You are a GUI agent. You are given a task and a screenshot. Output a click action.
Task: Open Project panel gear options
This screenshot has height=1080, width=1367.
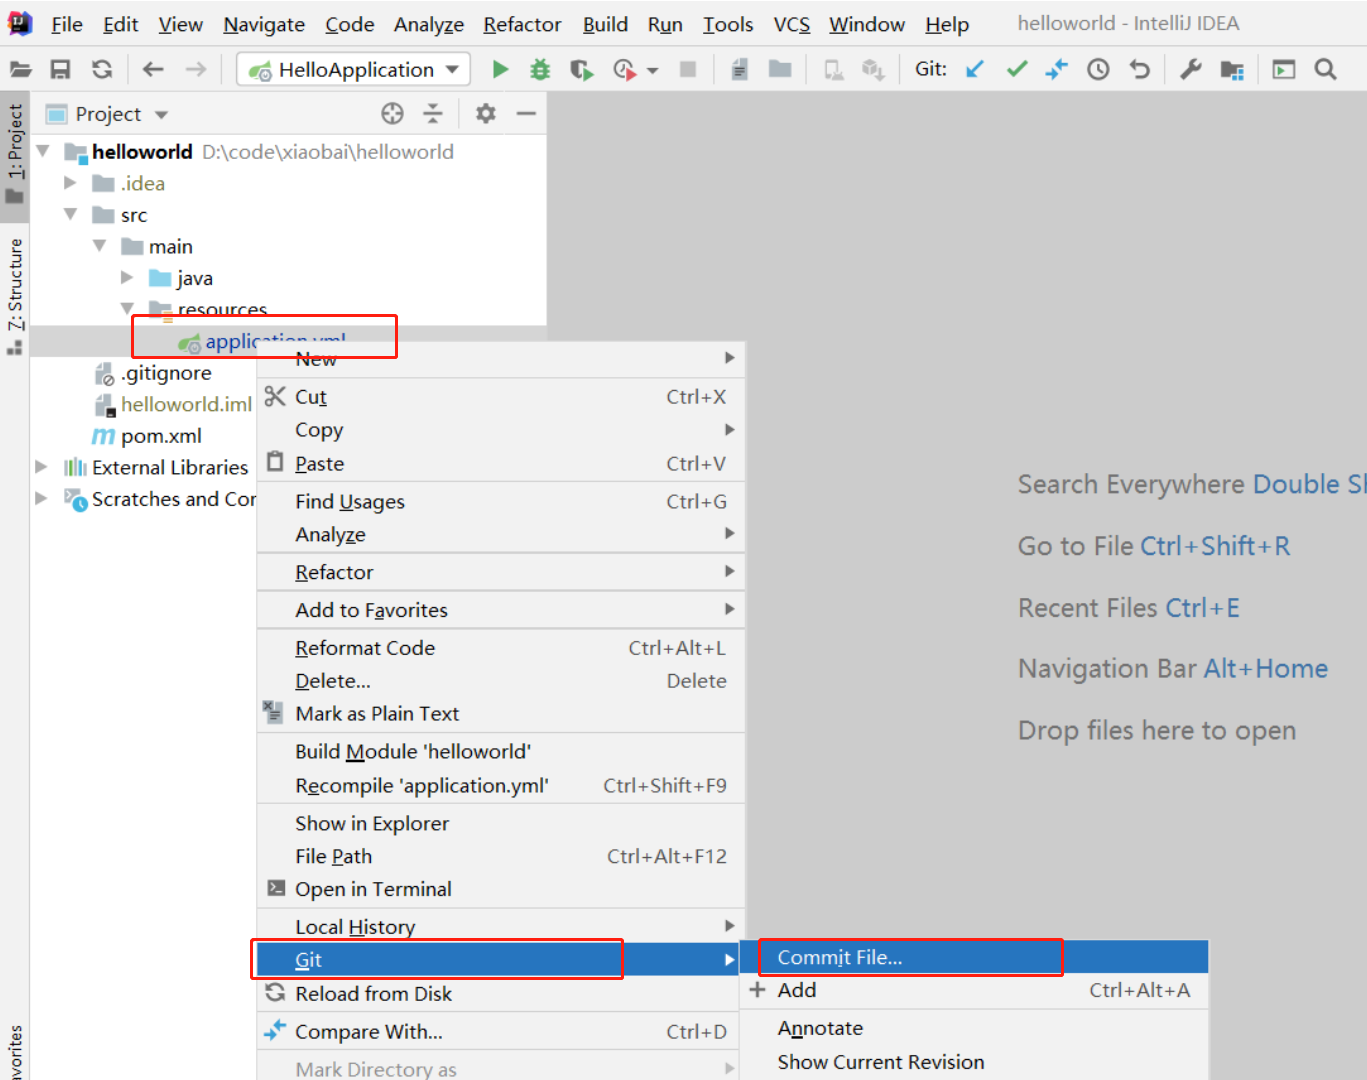(485, 114)
